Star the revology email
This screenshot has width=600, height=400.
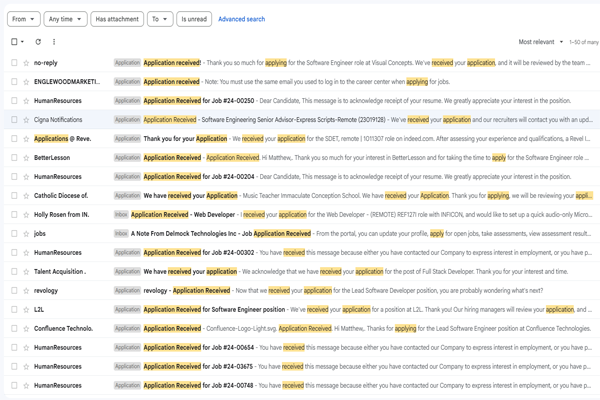pos(26,290)
